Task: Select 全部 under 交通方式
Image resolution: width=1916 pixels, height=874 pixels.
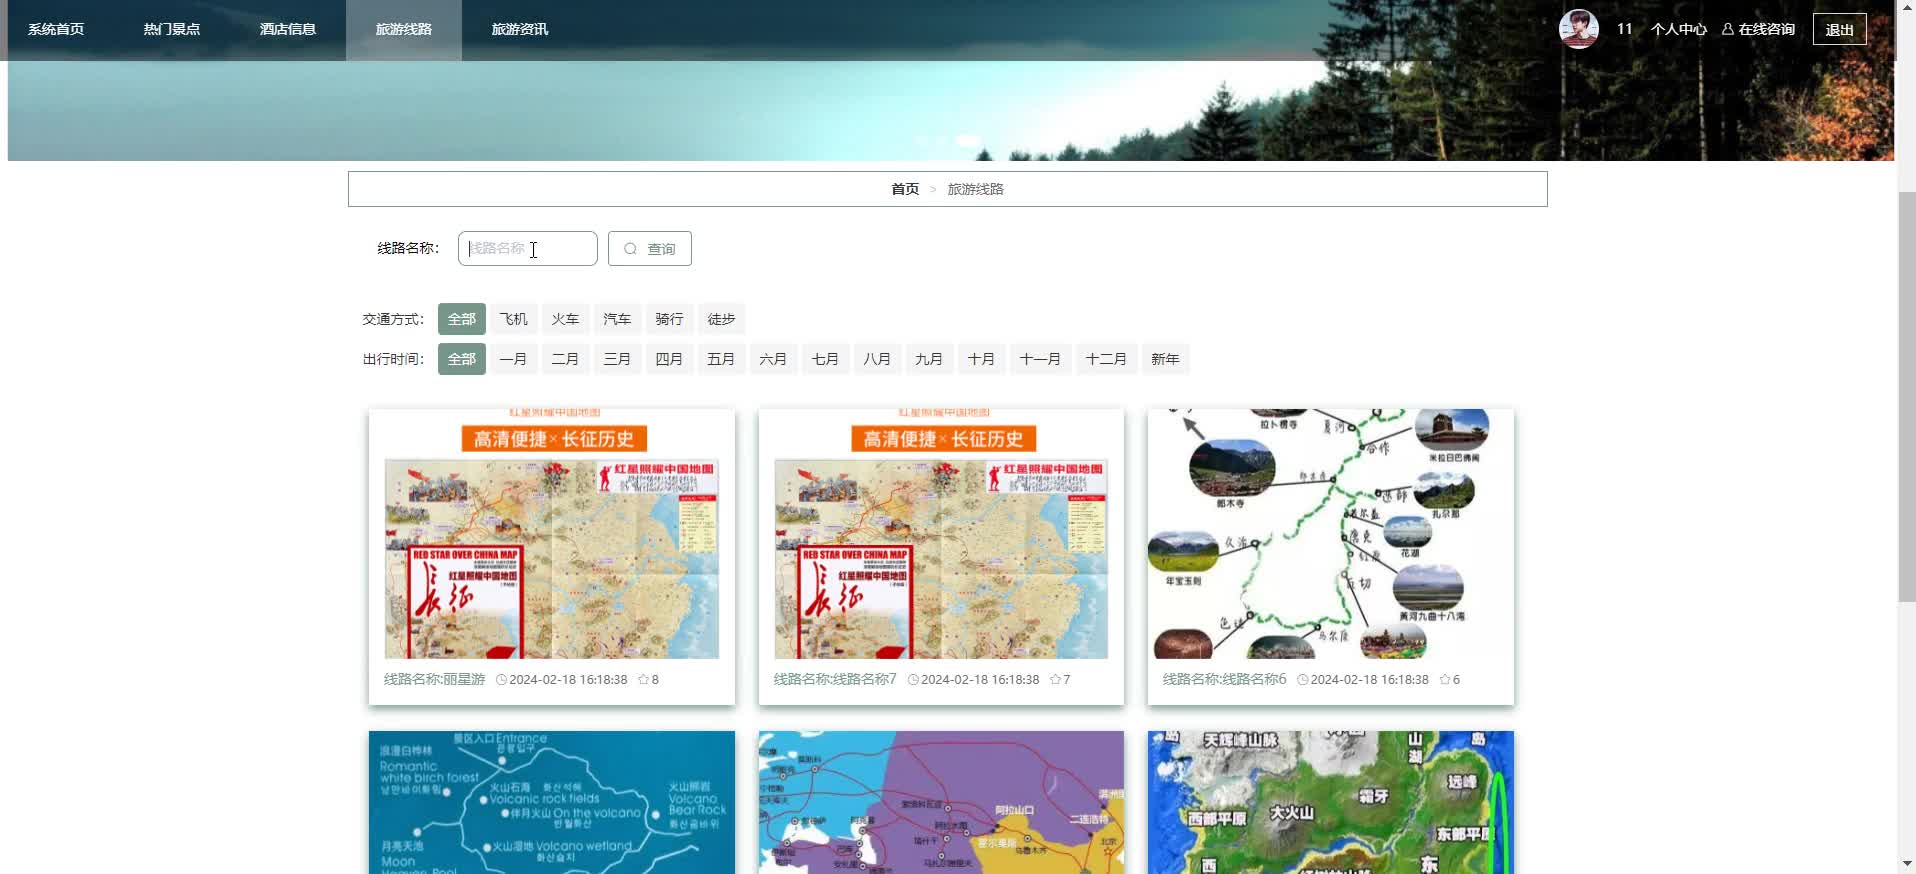Action: coord(462,319)
